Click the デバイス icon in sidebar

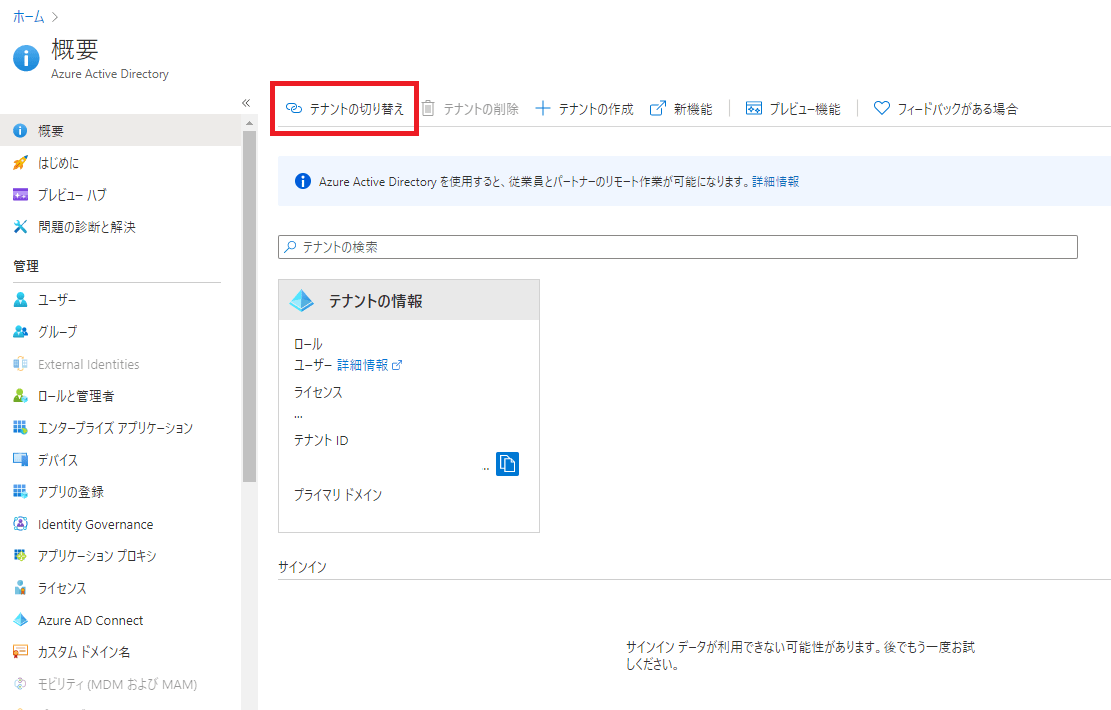pyautogui.click(x=21, y=460)
